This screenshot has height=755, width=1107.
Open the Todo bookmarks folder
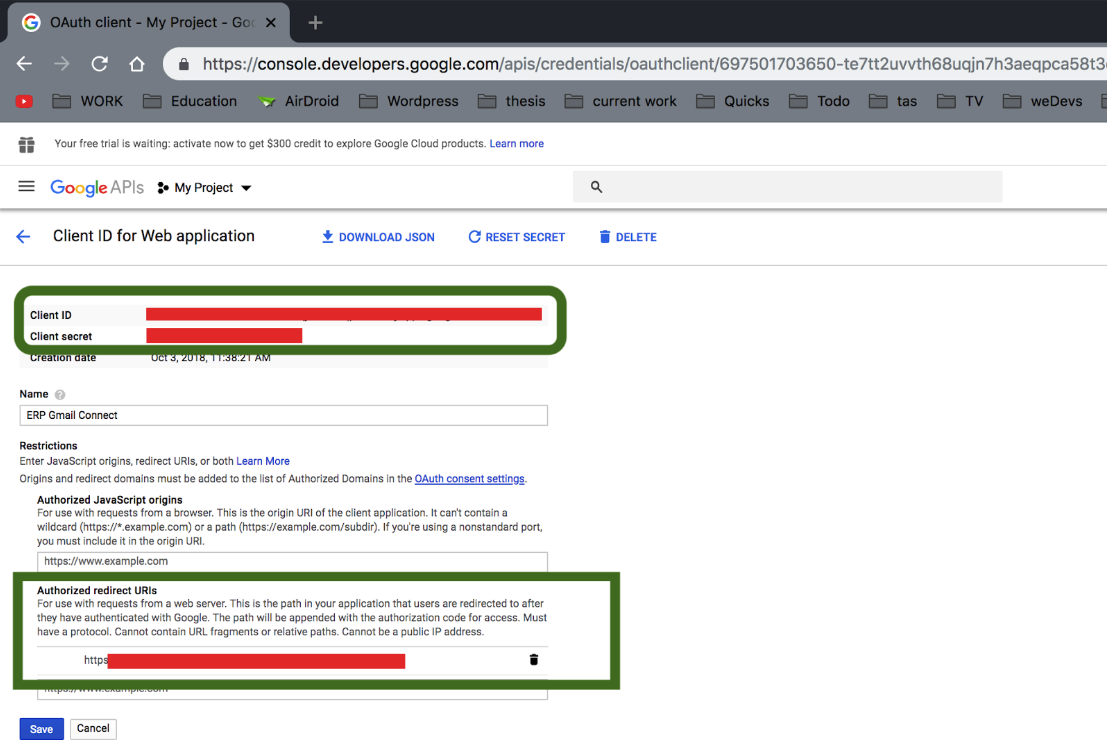coord(819,102)
